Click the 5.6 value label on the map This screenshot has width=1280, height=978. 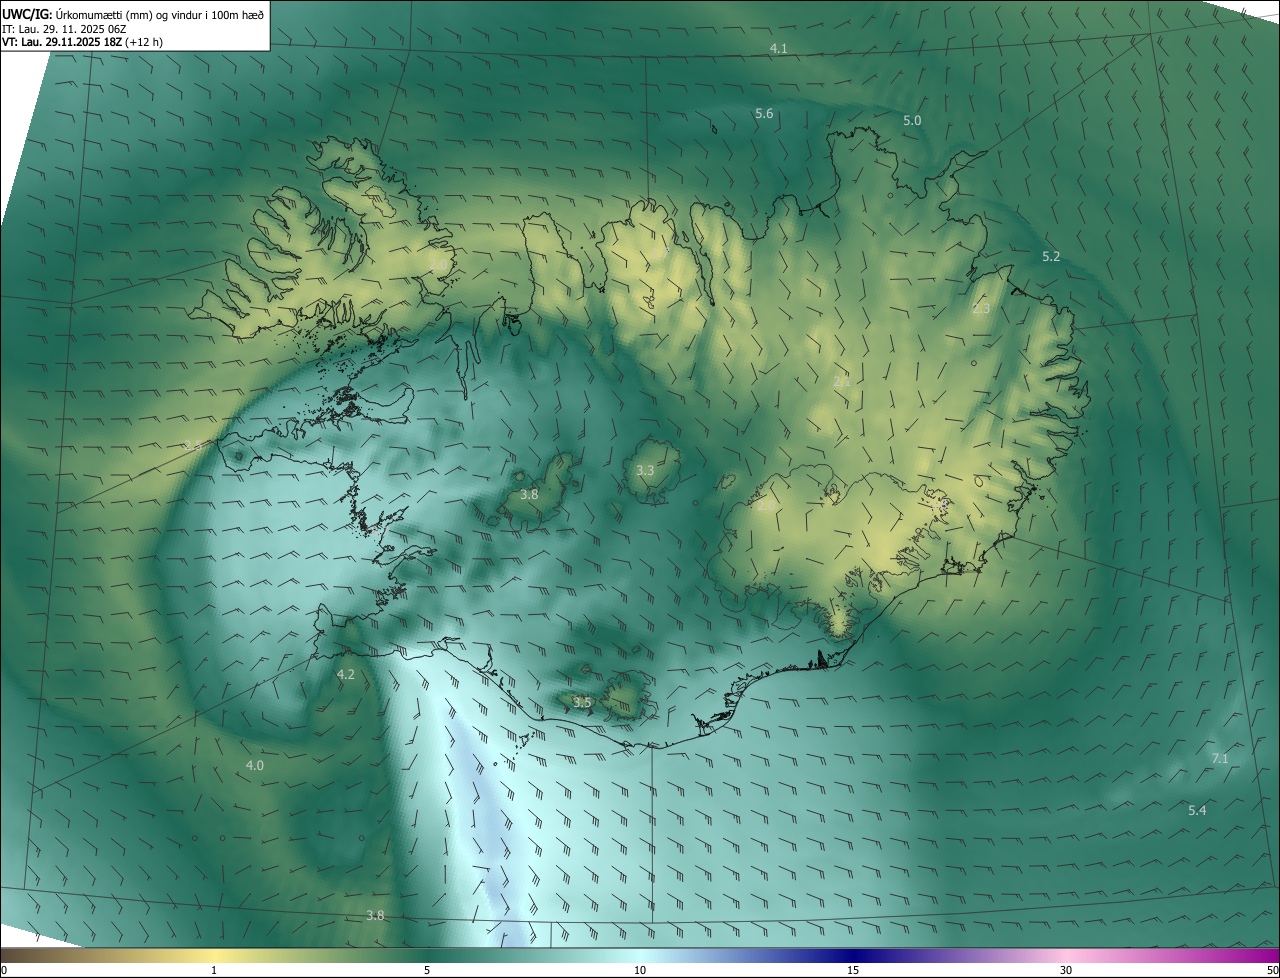pyautogui.click(x=764, y=114)
